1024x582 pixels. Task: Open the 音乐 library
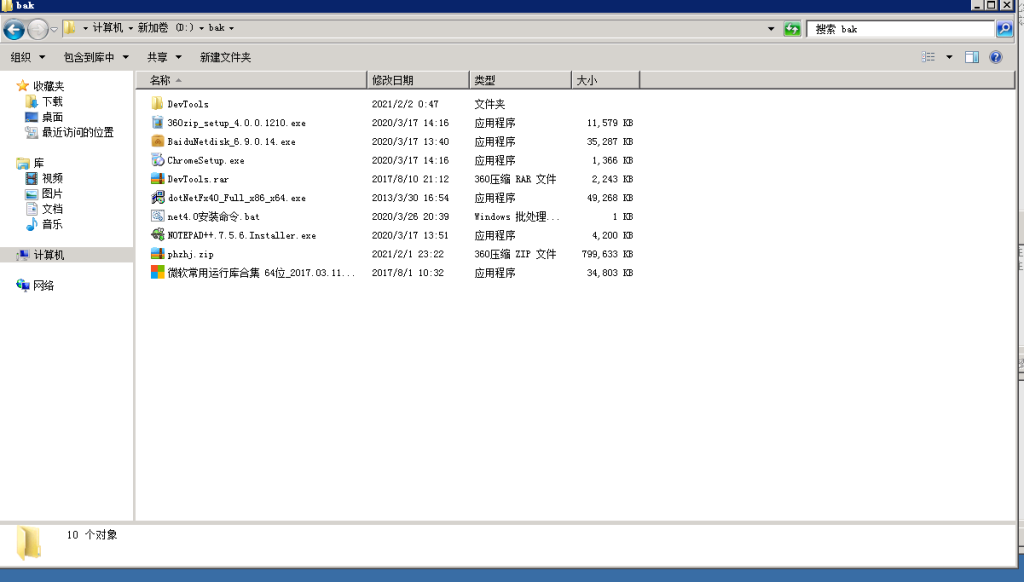52,225
